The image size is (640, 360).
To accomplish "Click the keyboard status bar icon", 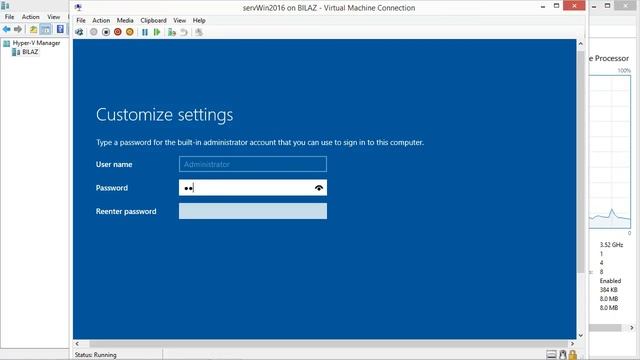I will [551, 355].
